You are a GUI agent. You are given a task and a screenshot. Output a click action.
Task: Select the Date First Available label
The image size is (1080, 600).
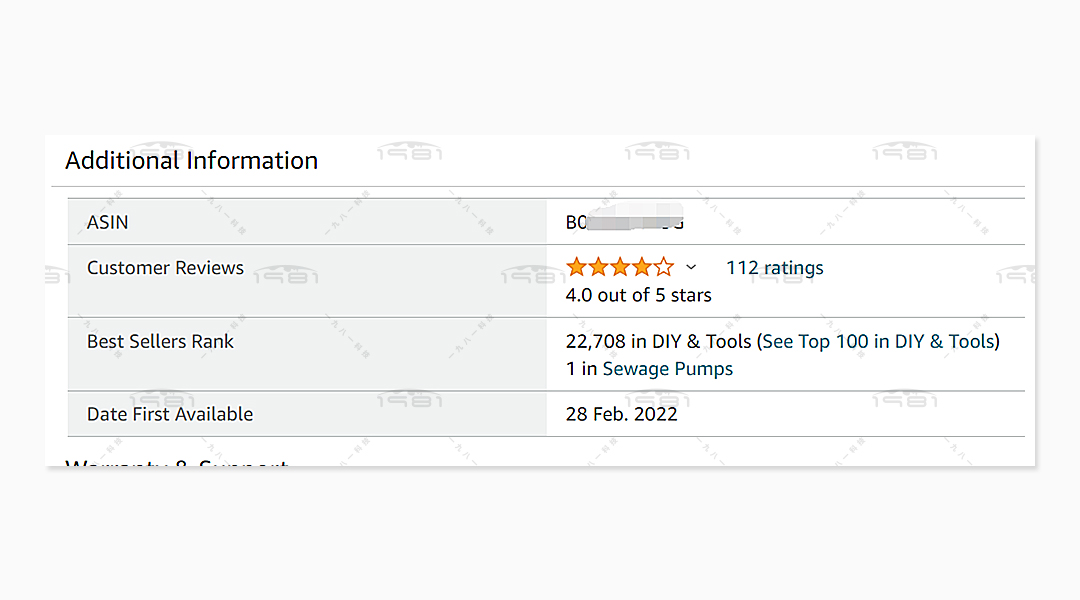pos(169,414)
